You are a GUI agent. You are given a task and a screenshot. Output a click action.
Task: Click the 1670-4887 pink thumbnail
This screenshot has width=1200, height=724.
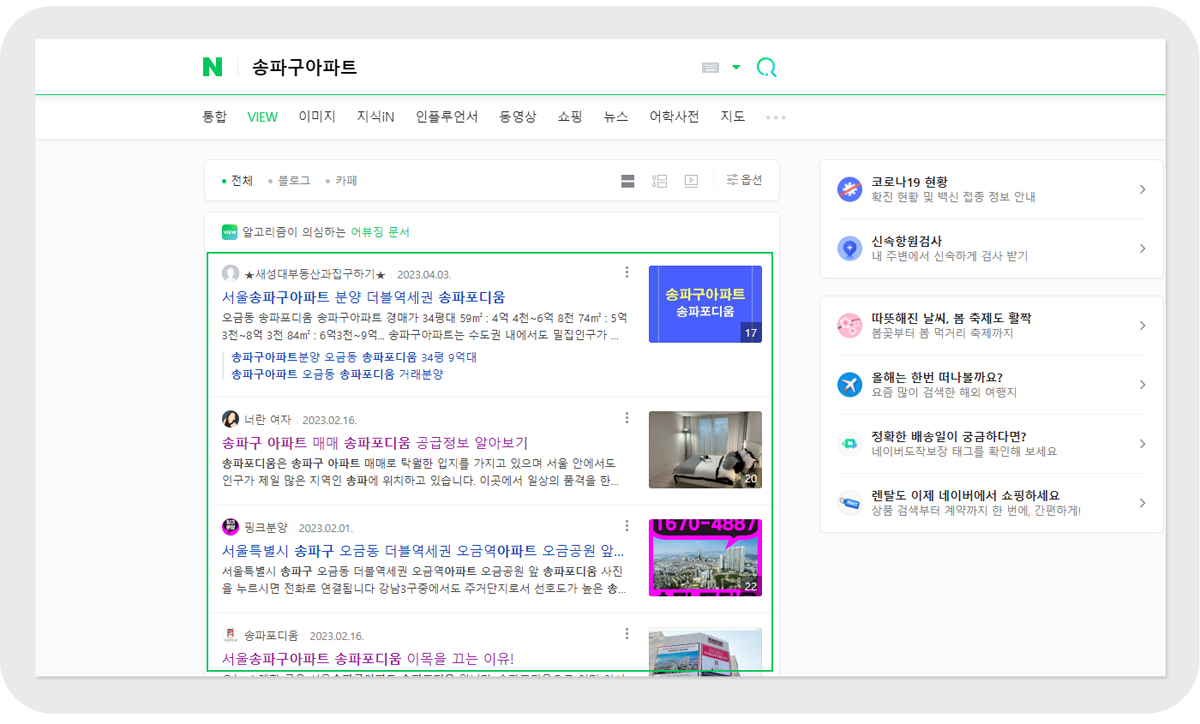click(705, 558)
